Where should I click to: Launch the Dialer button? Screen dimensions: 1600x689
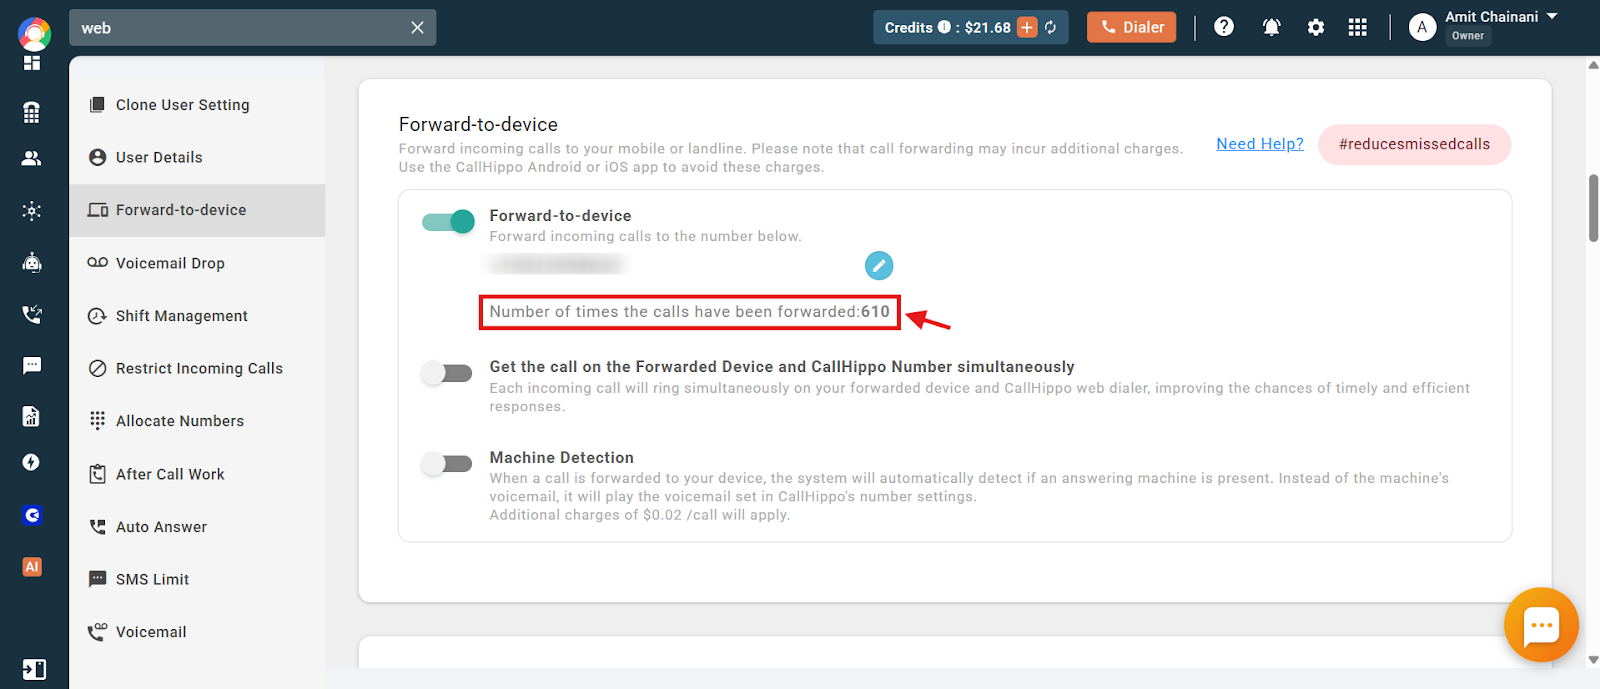click(x=1132, y=27)
